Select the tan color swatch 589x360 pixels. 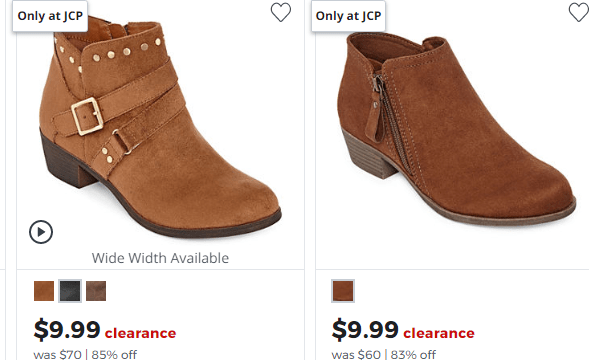[44, 291]
